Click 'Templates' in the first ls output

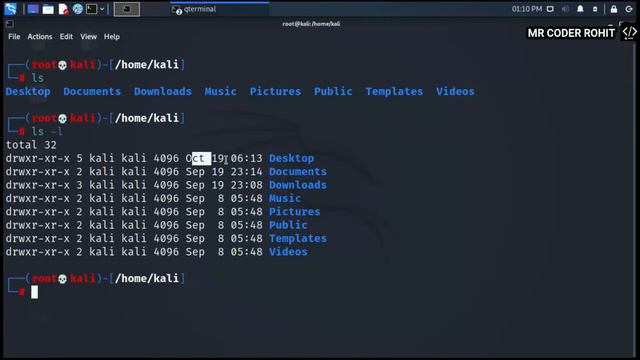(x=394, y=91)
